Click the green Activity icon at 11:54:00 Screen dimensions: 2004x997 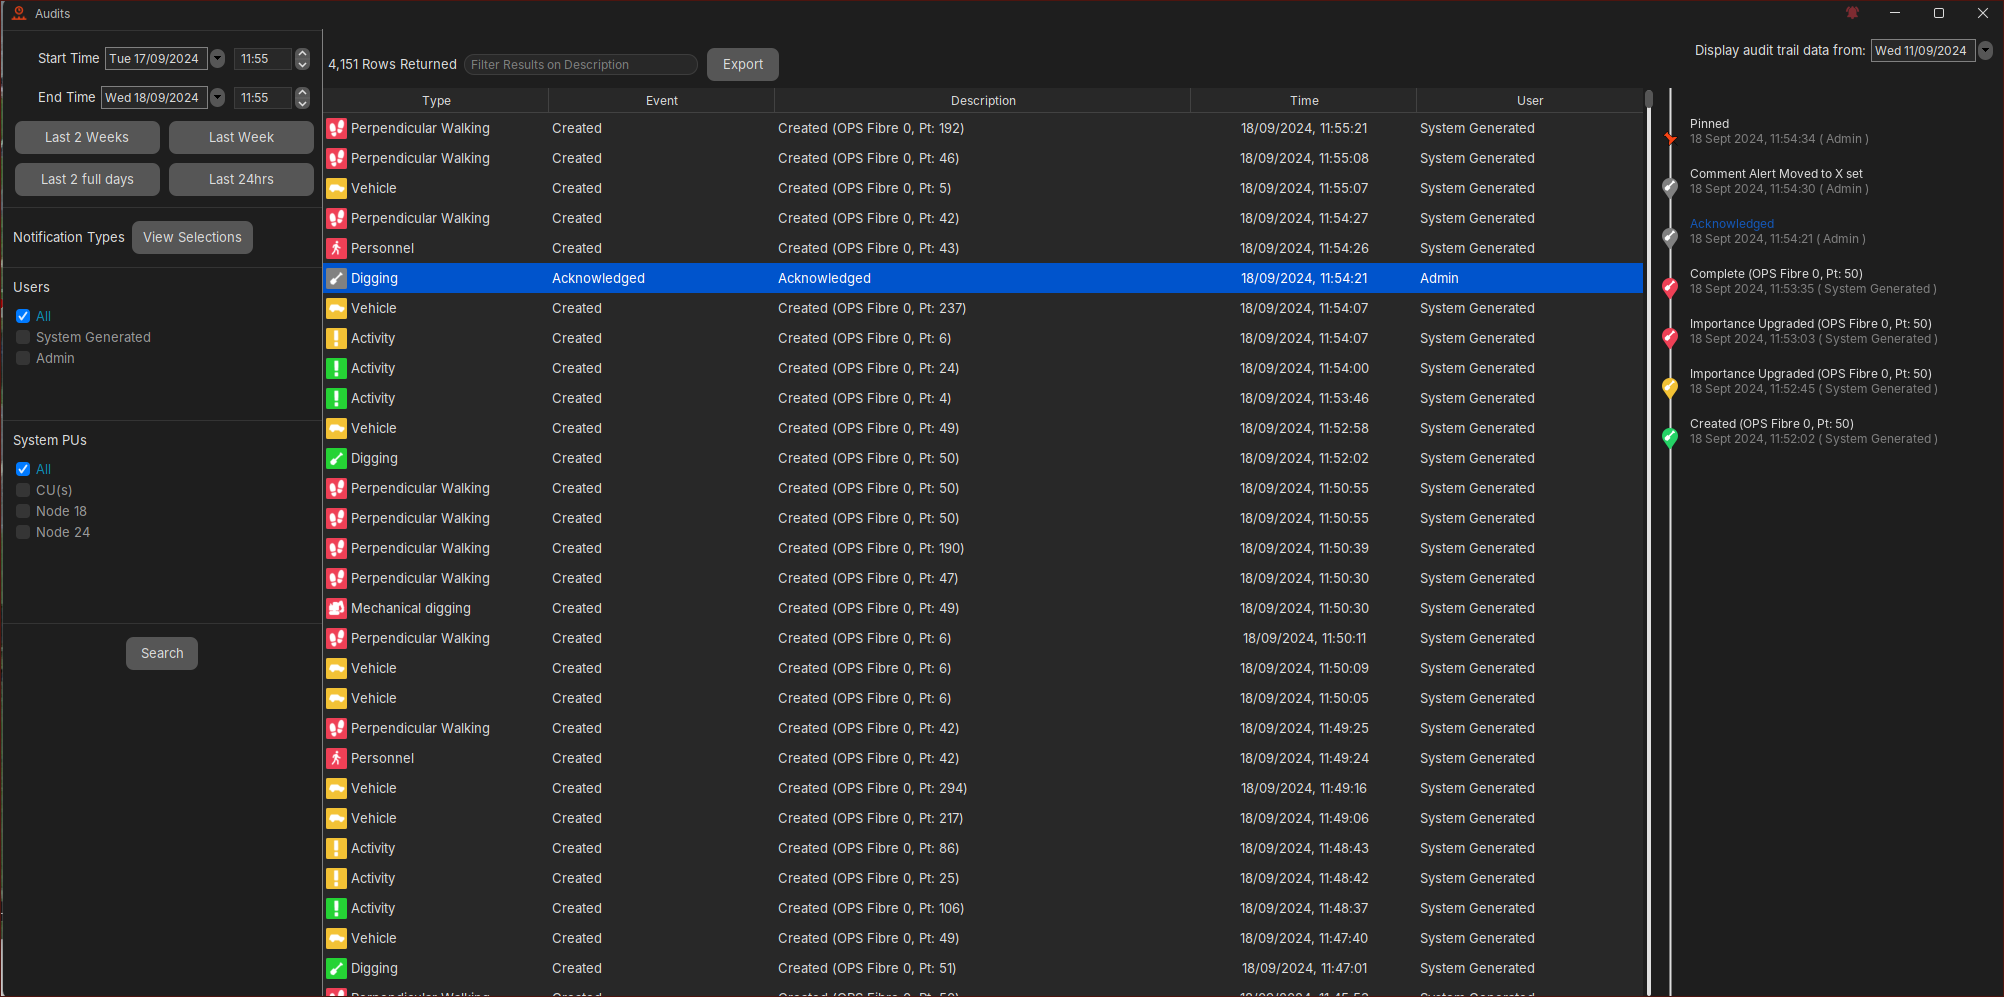tap(336, 368)
